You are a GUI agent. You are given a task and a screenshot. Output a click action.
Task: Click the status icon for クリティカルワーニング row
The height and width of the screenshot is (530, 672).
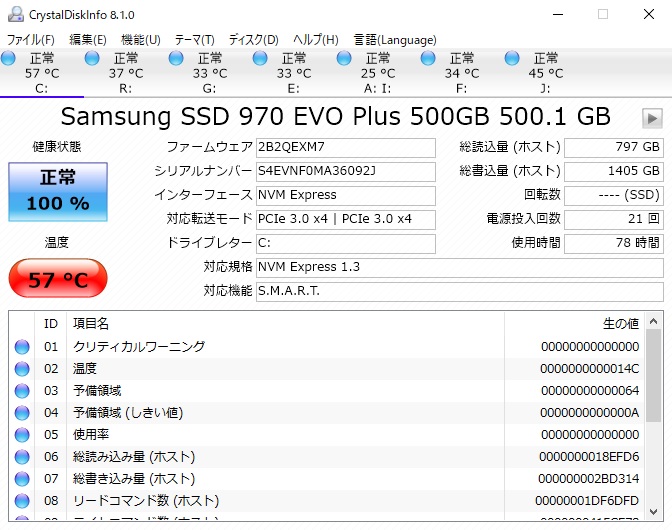coord(22,347)
